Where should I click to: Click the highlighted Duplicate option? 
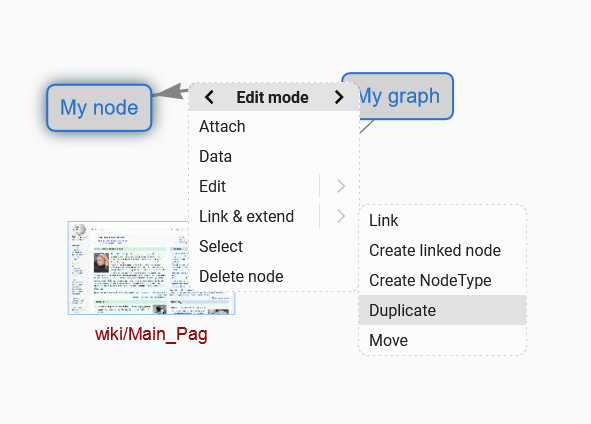click(442, 310)
